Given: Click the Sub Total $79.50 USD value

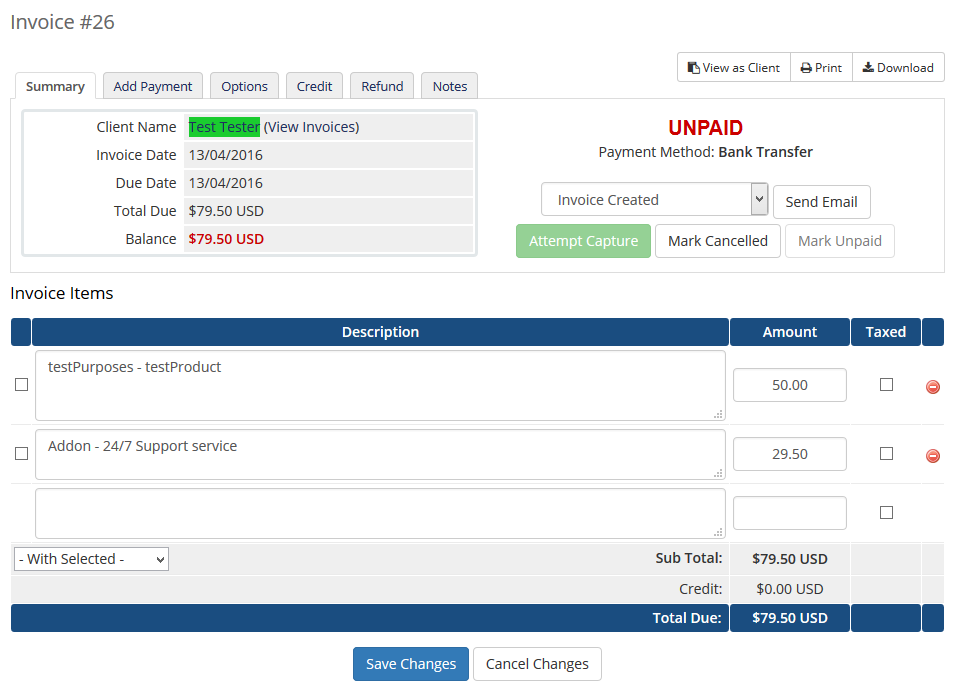Looking at the screenshot, I should point(790,559).
